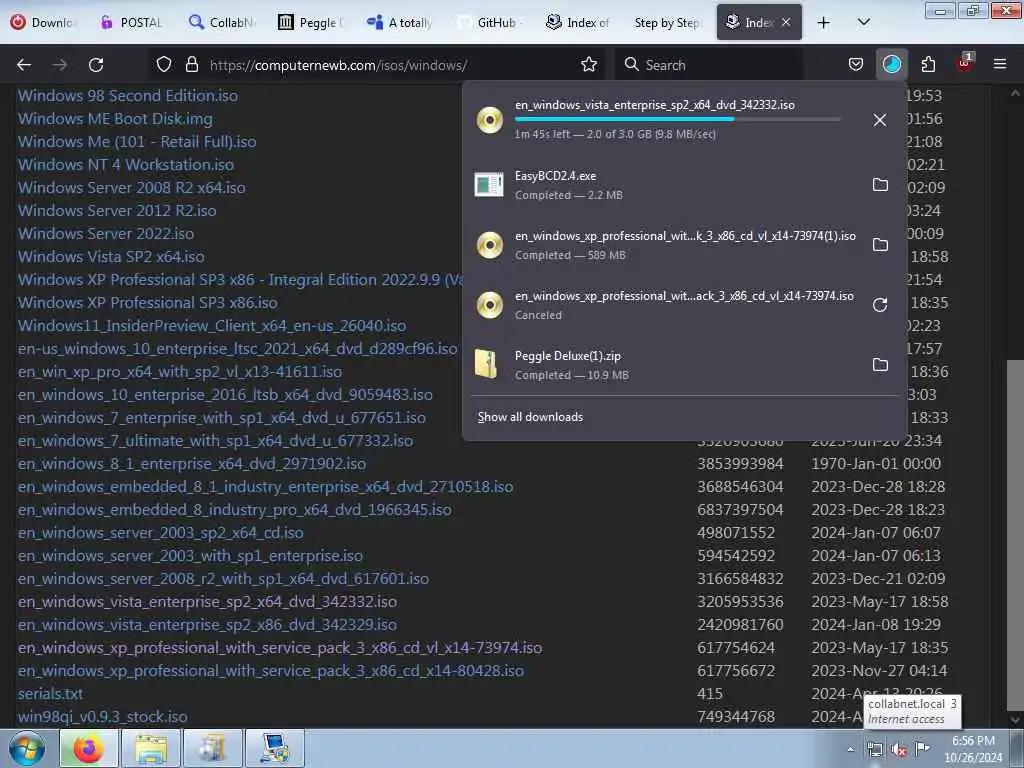Image resolution: width=1024 pixels, height=768 pixels.
Task: Switch to the Step by Step tab
Action: pyautogui.click(x=667, y=22)
